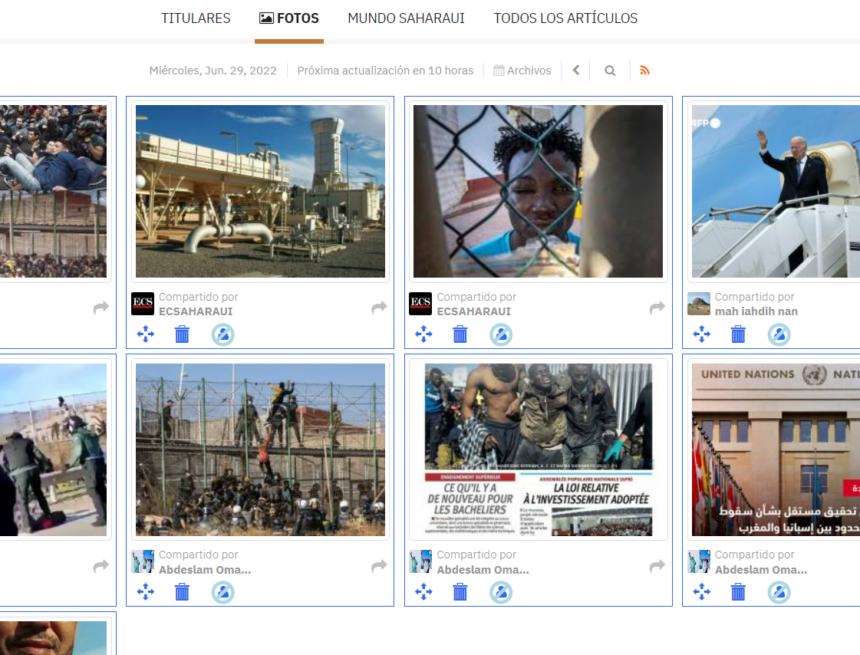860x655 pixels.
Task: Open the gas plant facility photo
Action: click(x=260, y=191)
